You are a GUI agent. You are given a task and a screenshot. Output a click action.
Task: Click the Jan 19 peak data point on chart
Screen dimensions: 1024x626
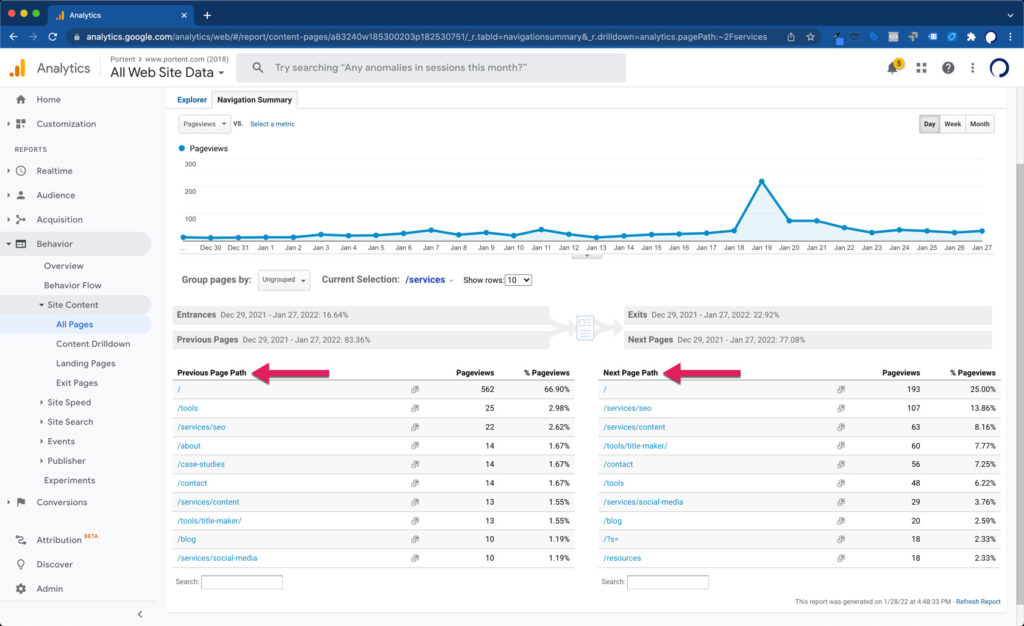click(x=762, y=181)
